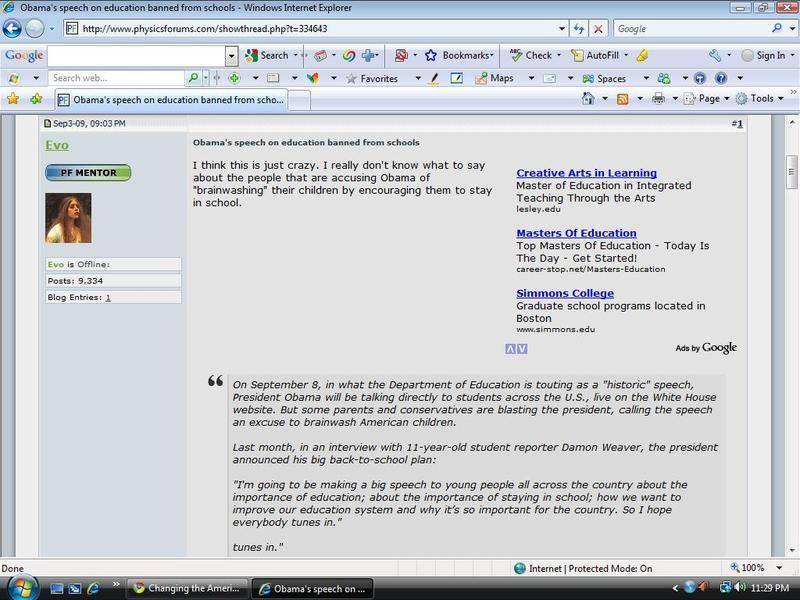
Task: Click the magnifier icon in Google search box
Action: (x=777, y=29)
